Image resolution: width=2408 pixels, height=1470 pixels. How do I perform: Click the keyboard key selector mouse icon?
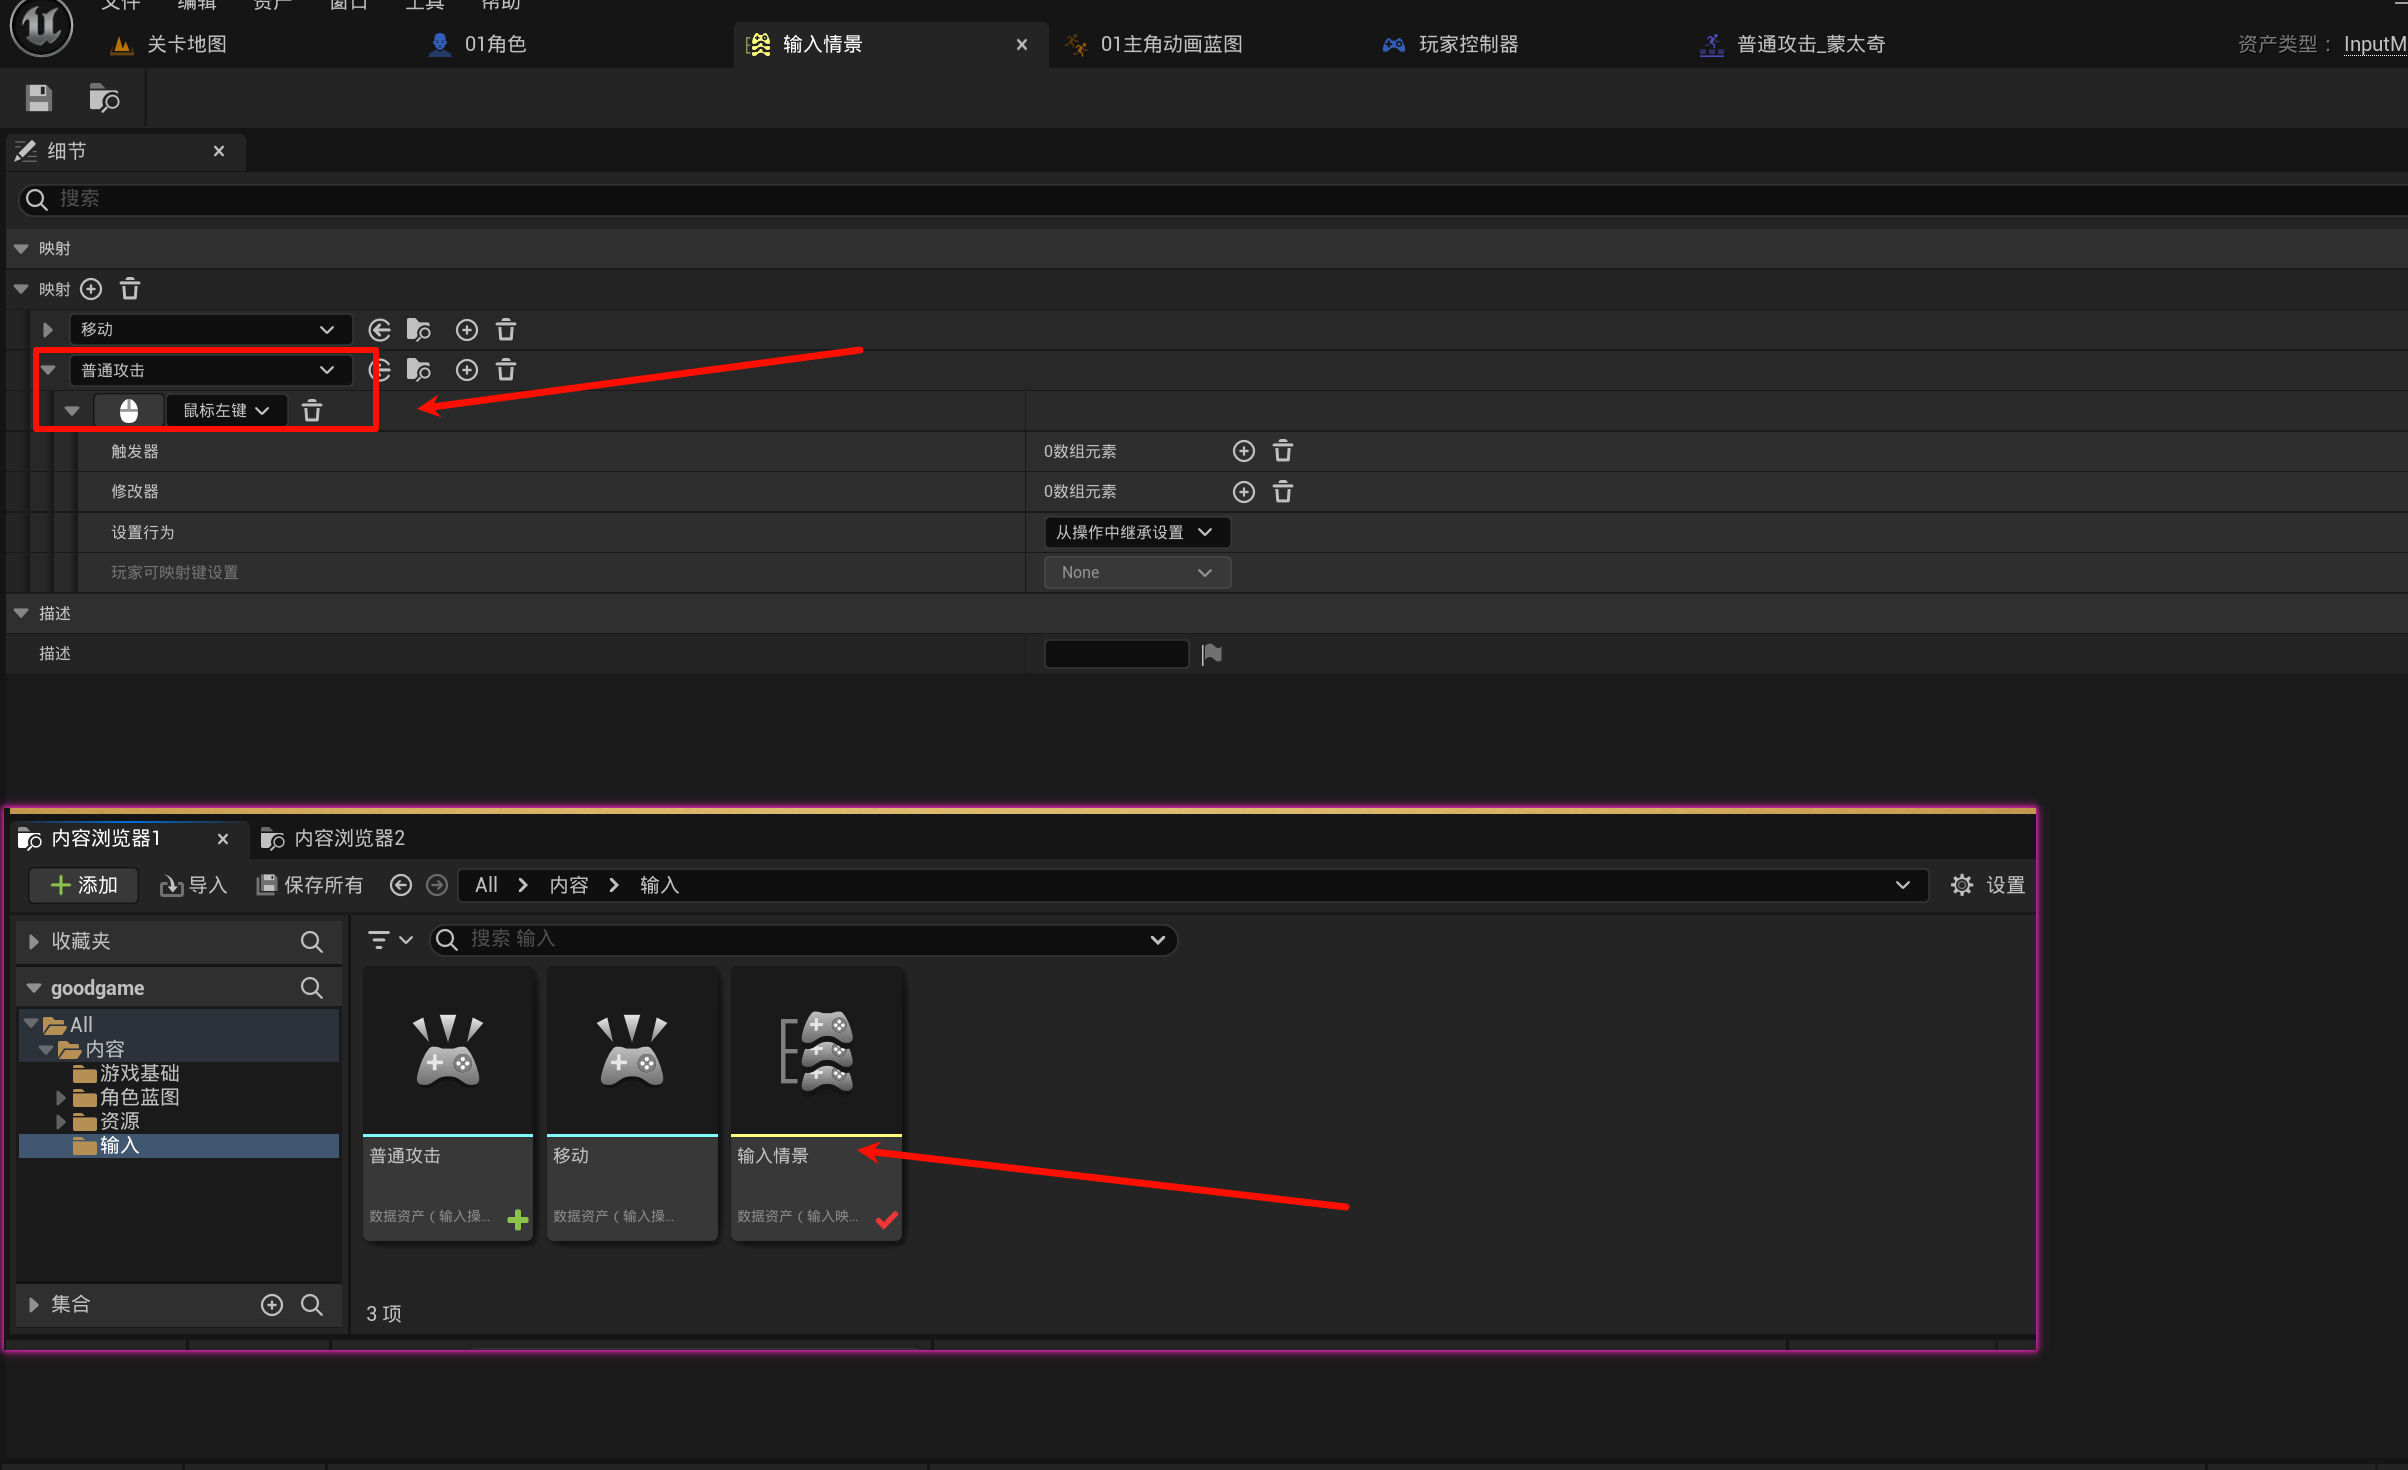(129, 411)
